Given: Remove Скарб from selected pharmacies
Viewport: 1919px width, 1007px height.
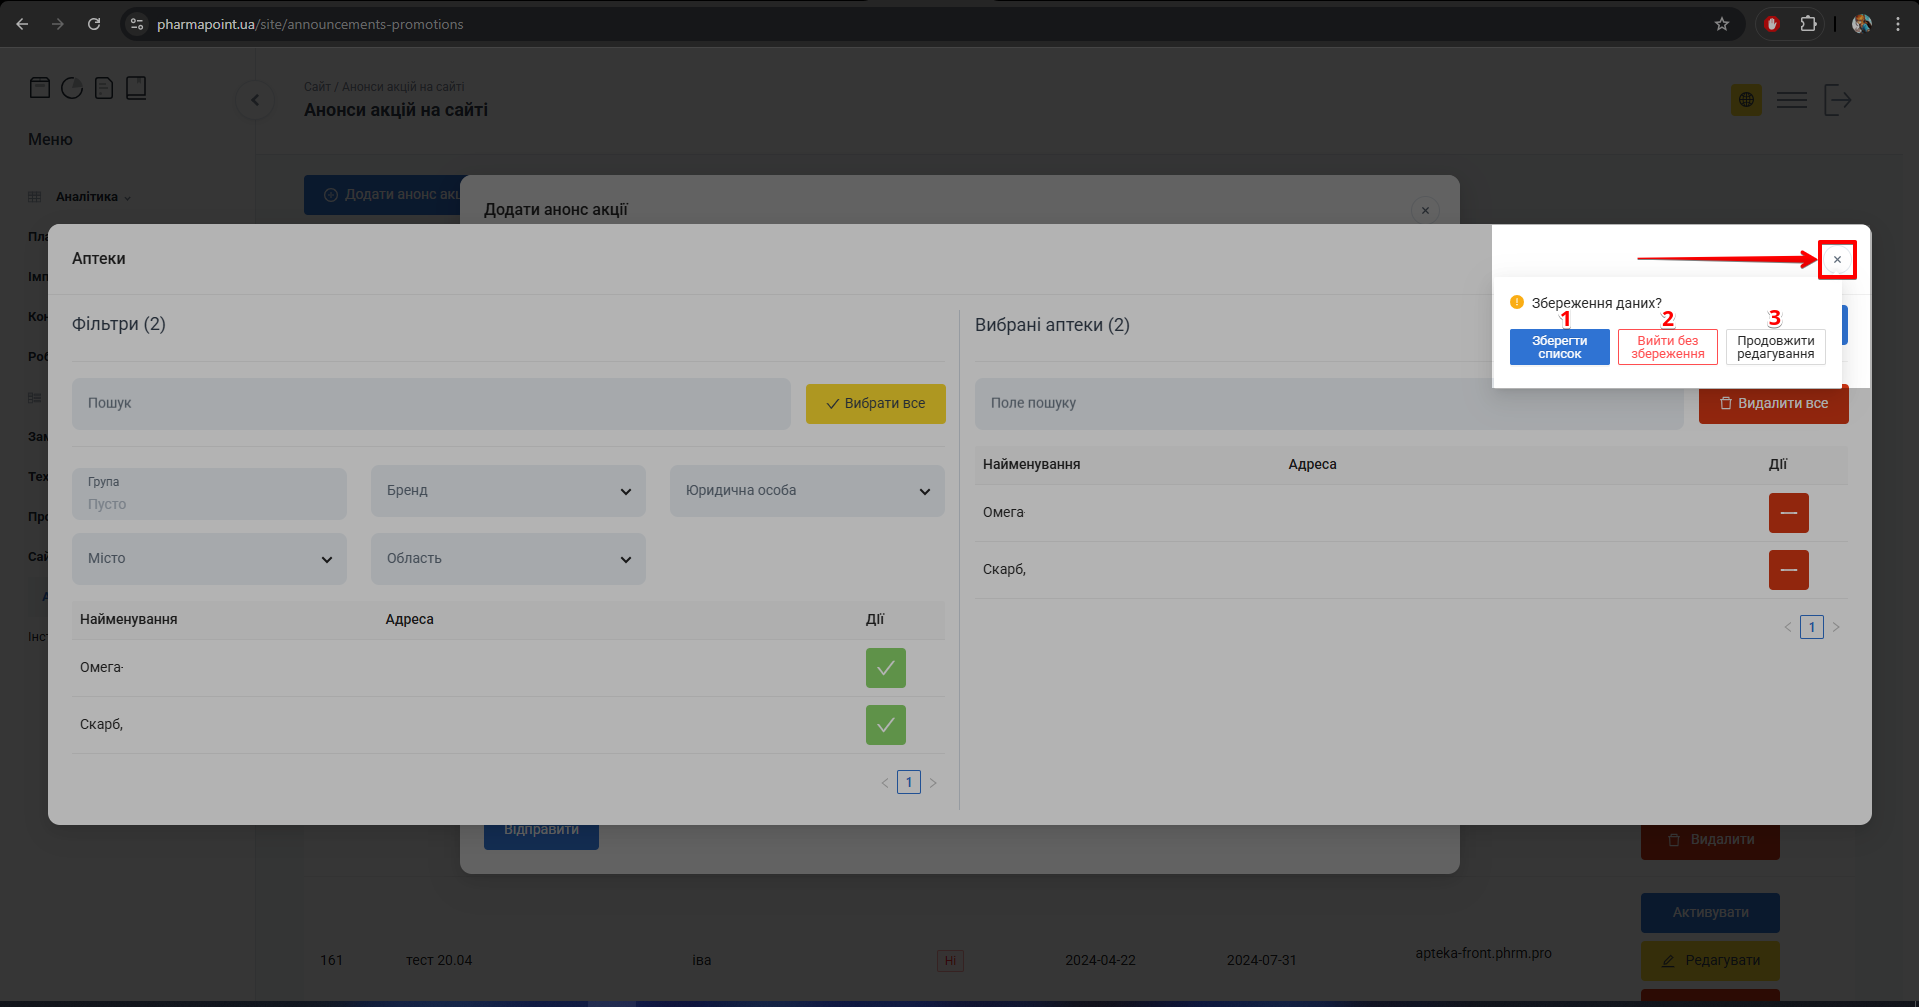Looking at the screenshot, I should tap(1788, 570).
